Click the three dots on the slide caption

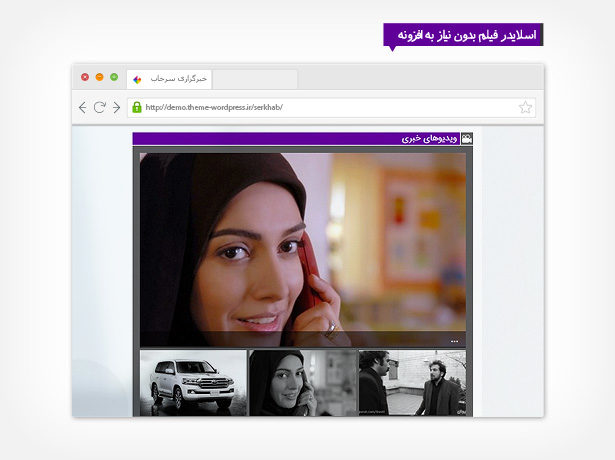click(x=454, y=341)
